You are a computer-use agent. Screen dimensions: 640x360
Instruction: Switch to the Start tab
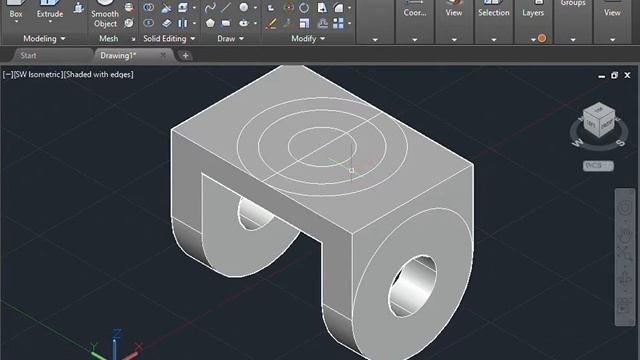(x=29, y=56)
